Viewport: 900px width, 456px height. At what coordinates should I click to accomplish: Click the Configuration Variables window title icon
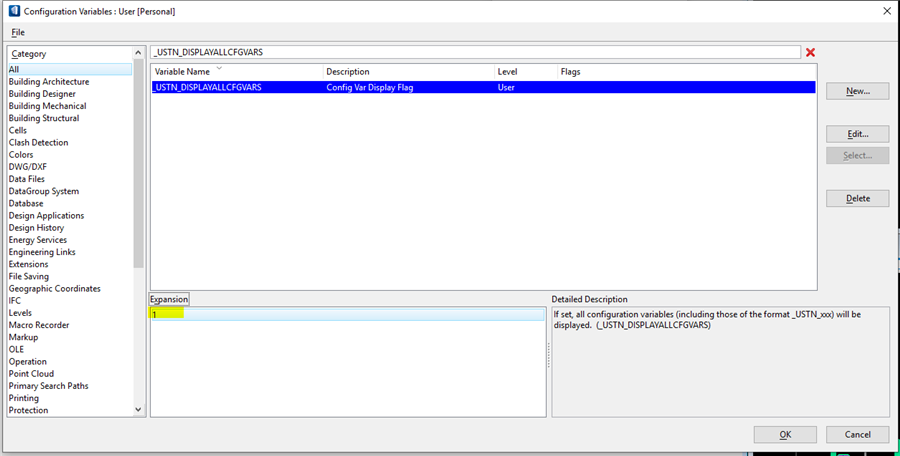(x=14, y=10)
